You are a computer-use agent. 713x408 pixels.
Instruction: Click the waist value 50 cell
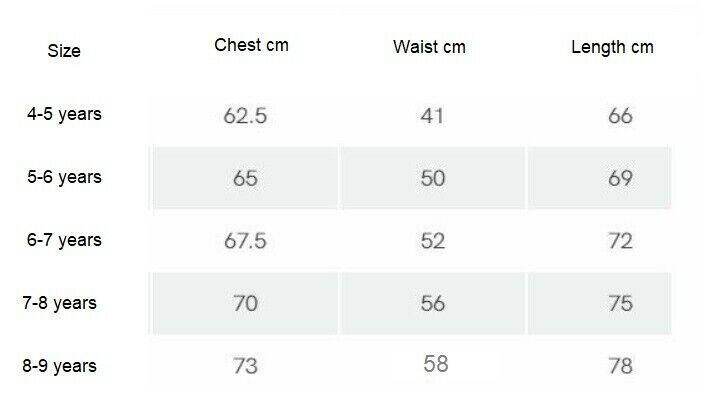coord(432,179)
